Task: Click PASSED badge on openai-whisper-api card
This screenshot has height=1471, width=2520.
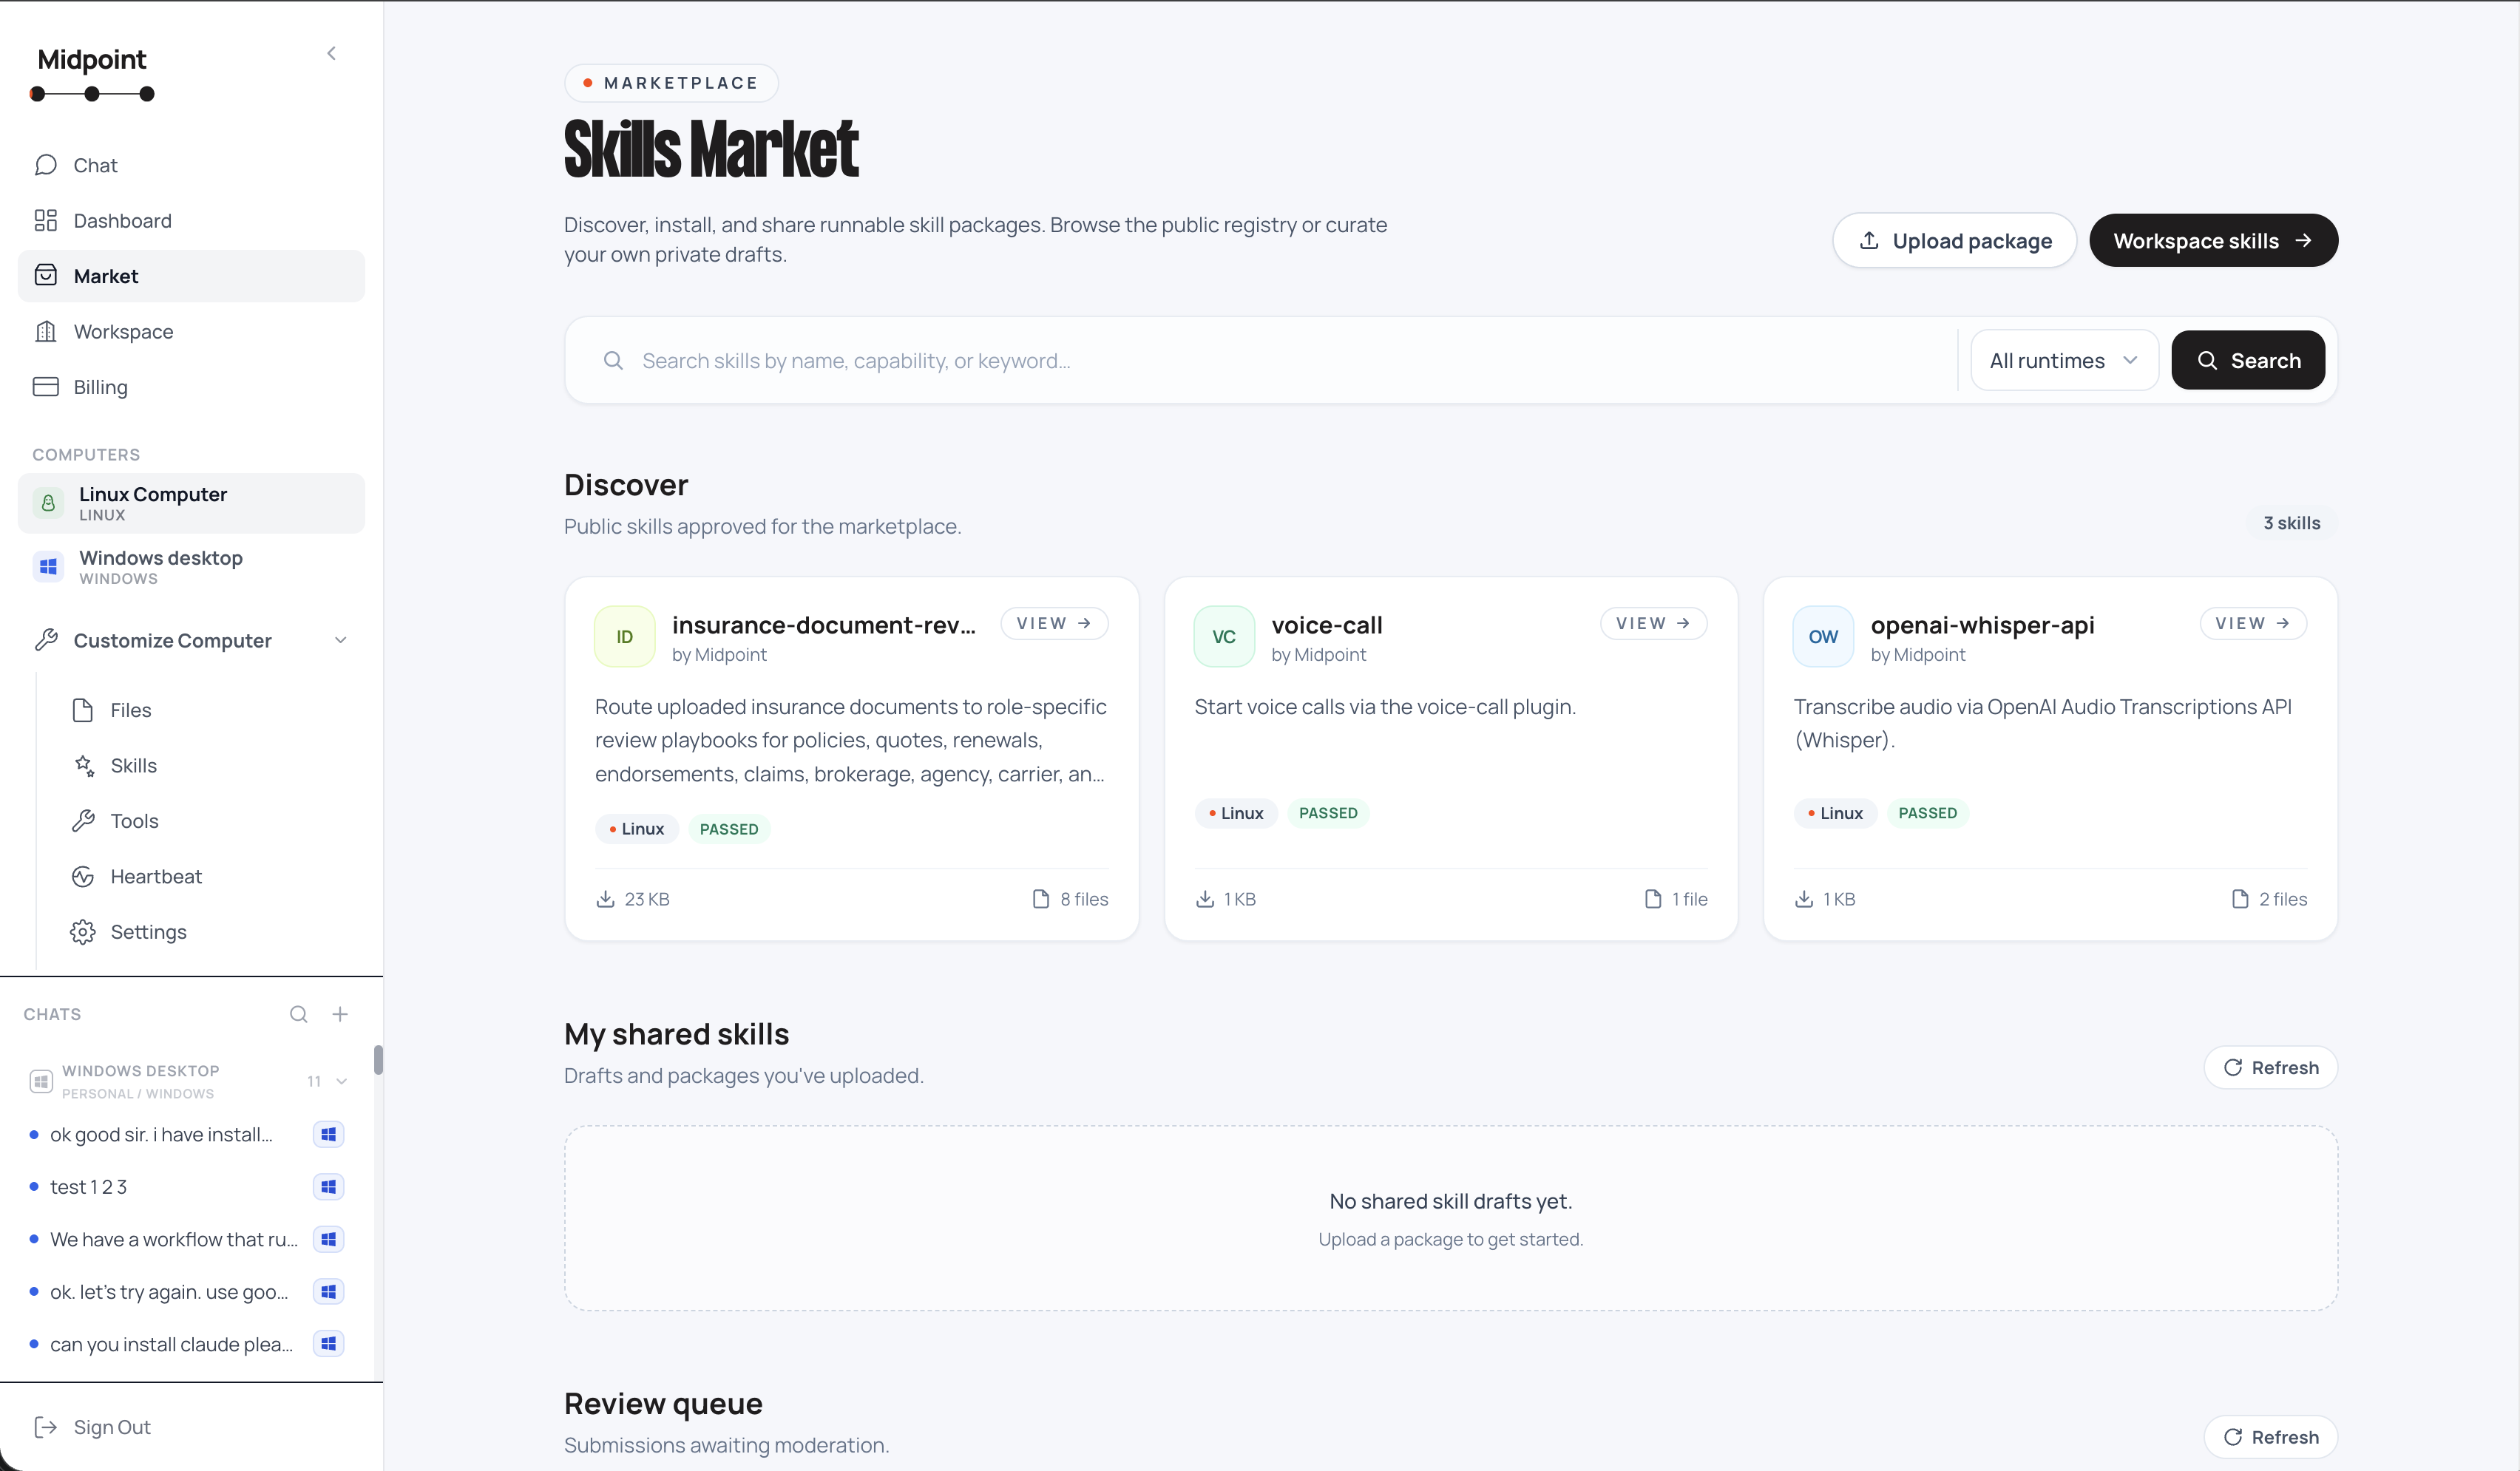Action: pyautogui.click(x=1927, y=813)
